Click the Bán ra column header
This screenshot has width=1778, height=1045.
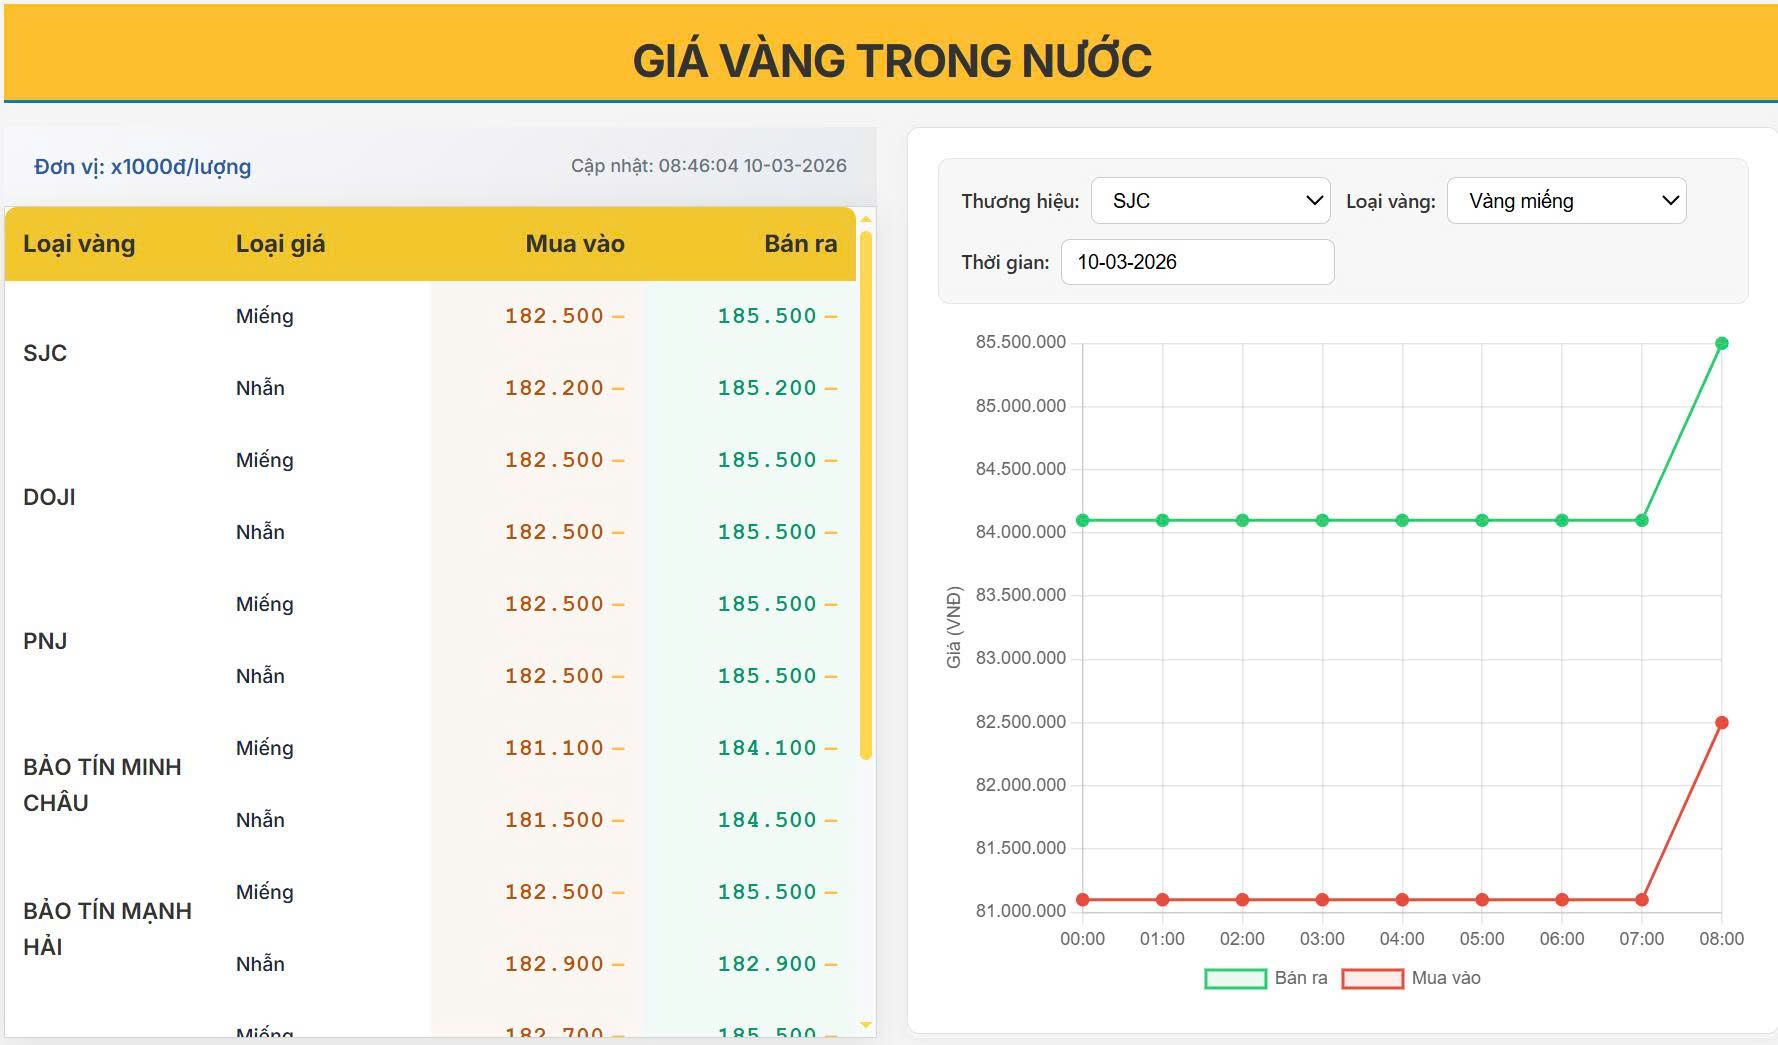coord(800,244)
